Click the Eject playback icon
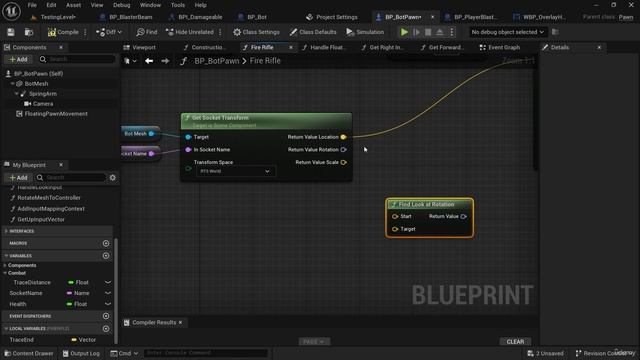 tap(440, 32)
